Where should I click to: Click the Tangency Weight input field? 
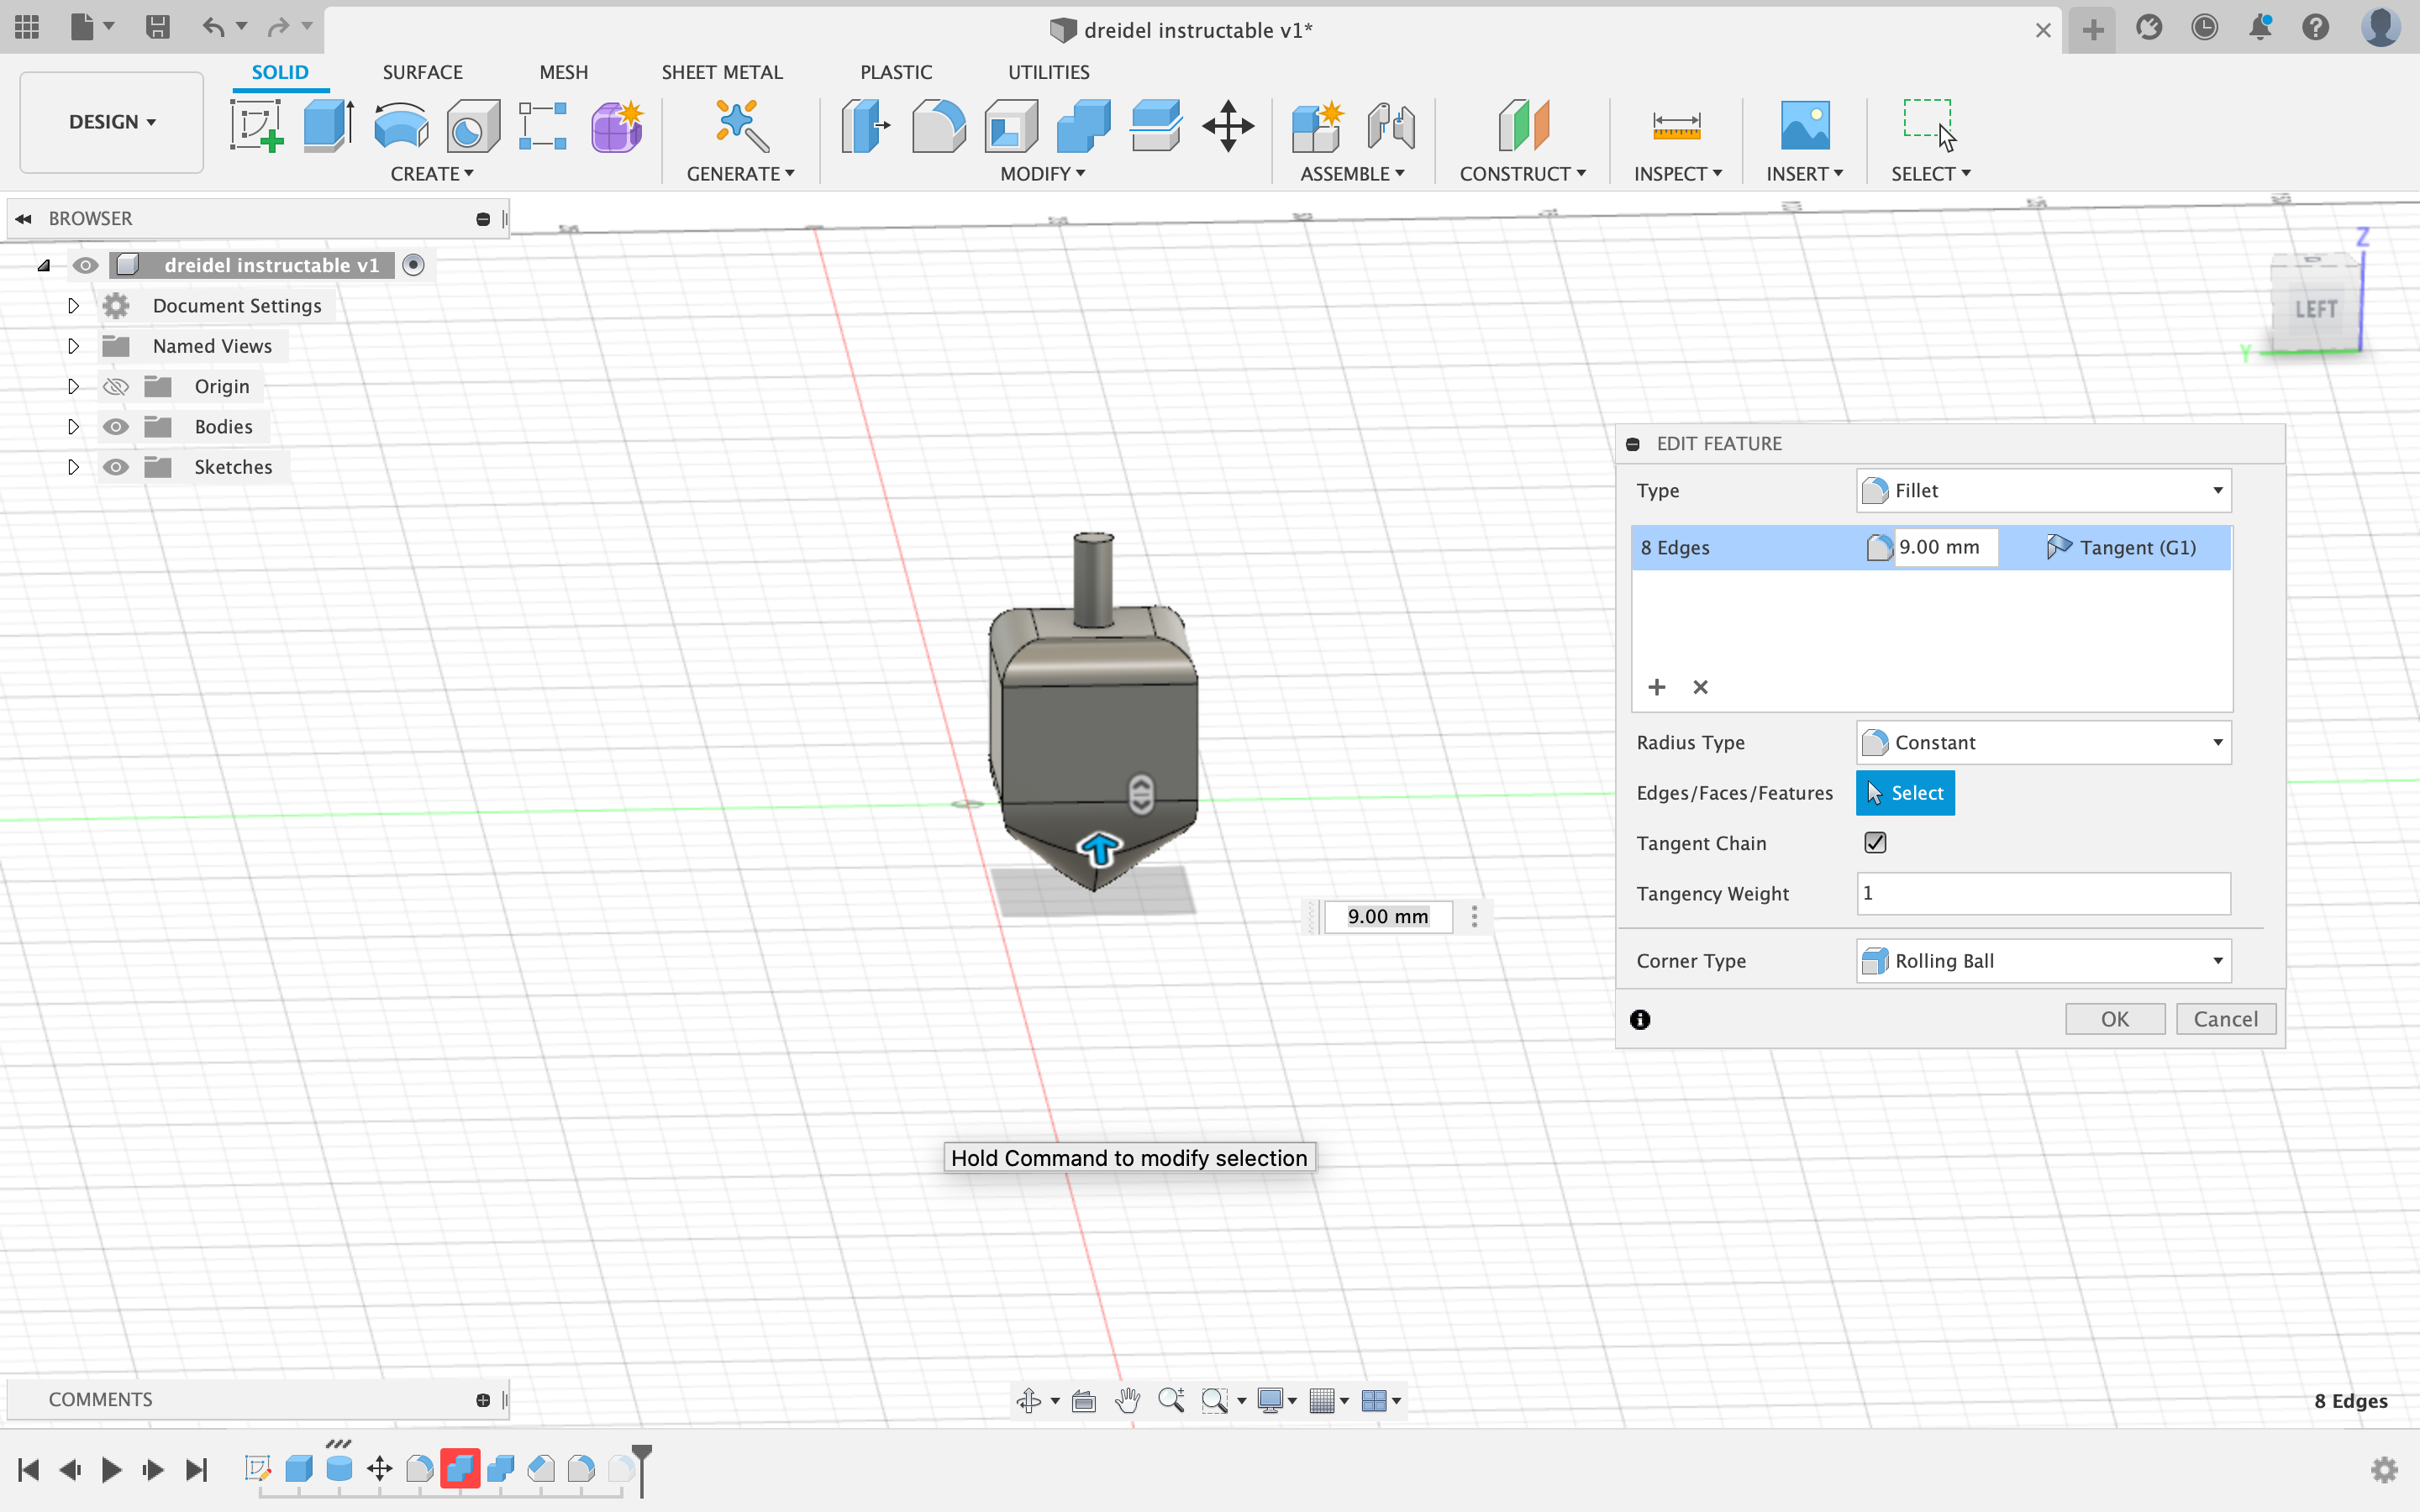2043,893
